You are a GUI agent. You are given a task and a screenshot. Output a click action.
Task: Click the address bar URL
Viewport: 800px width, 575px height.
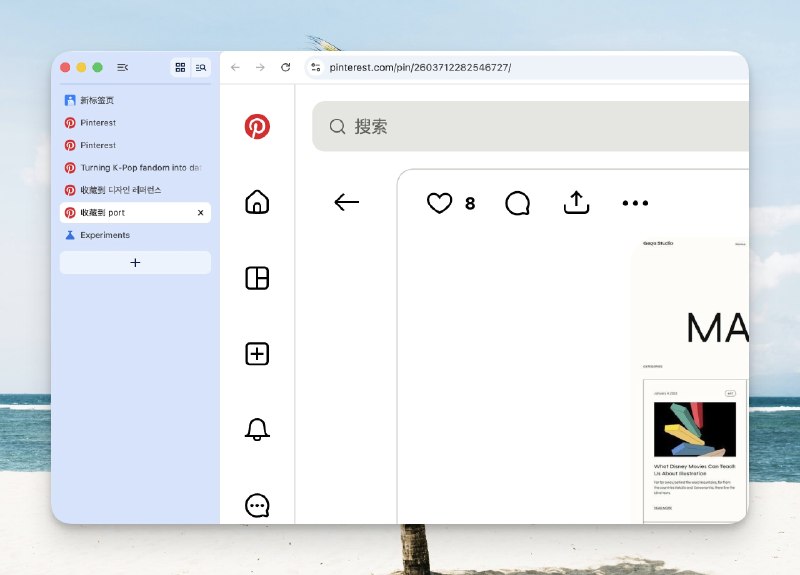(x=420, y=67)
